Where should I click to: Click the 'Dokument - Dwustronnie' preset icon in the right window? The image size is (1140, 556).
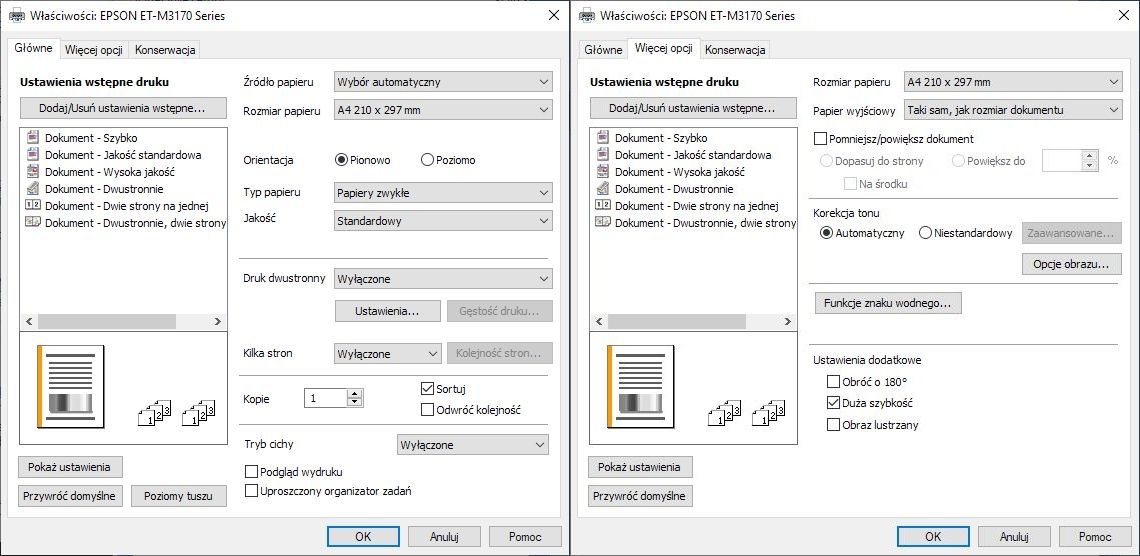coord(603,188)
